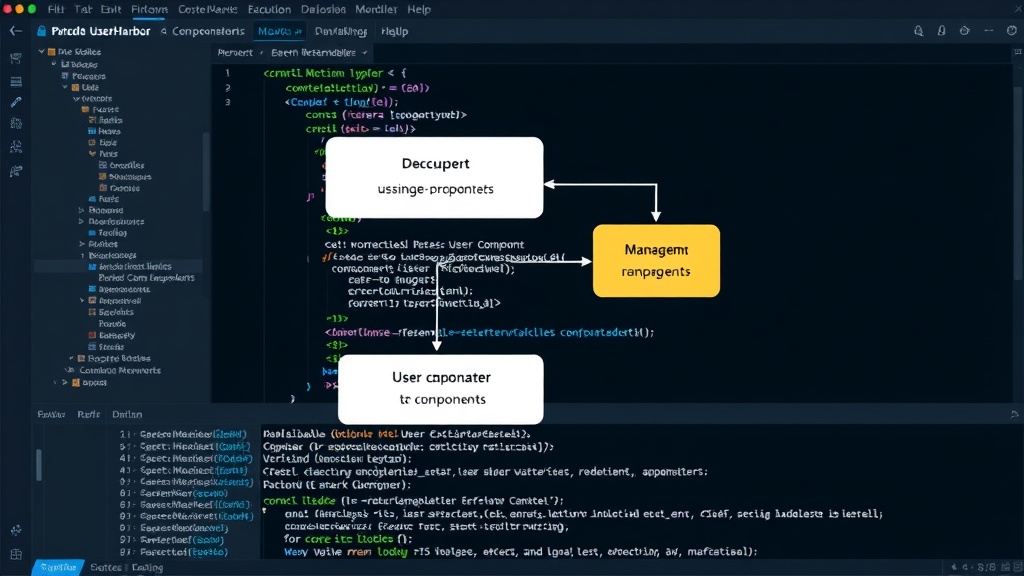Open the Help menu in the top menu bar
Viewport: 1024px width, 576px height.
(x=419, y=9)
